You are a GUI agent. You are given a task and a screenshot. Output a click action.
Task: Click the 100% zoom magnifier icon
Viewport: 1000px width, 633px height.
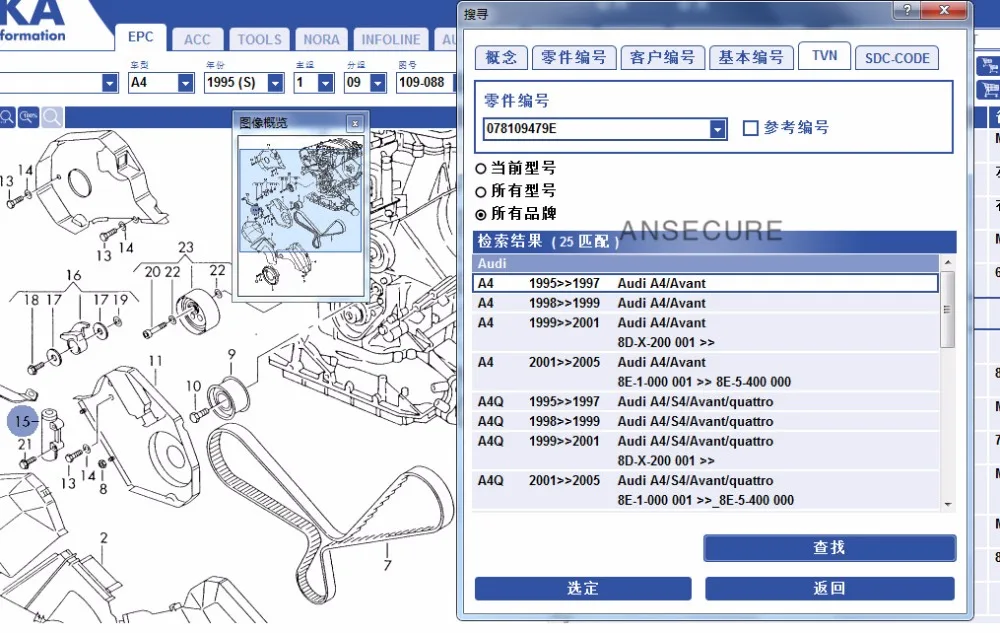point(29,117)
